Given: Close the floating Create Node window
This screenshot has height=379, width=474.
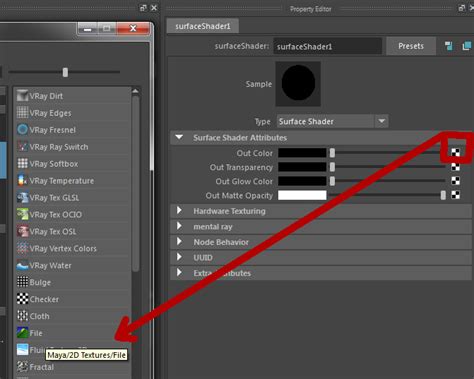Looking at the screenshot, I should coord(133,28).
